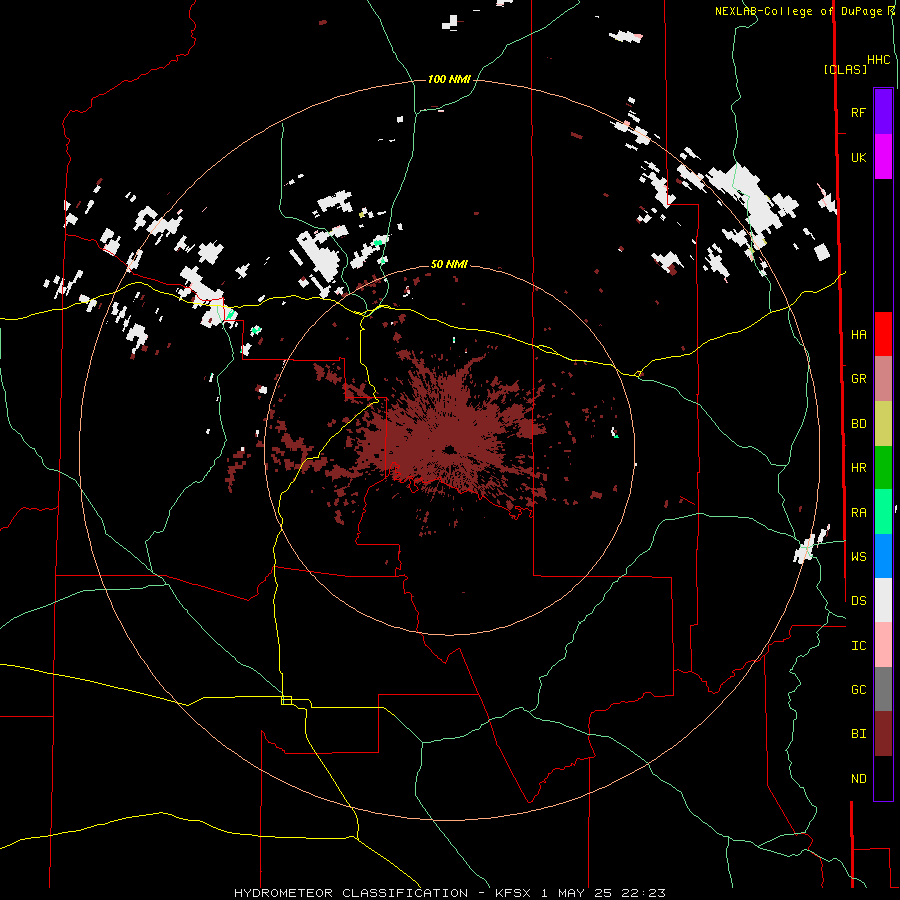
Task: Select the GR dusty pink legend swatch
Action: pyautogui.click(x=883, y=379)
